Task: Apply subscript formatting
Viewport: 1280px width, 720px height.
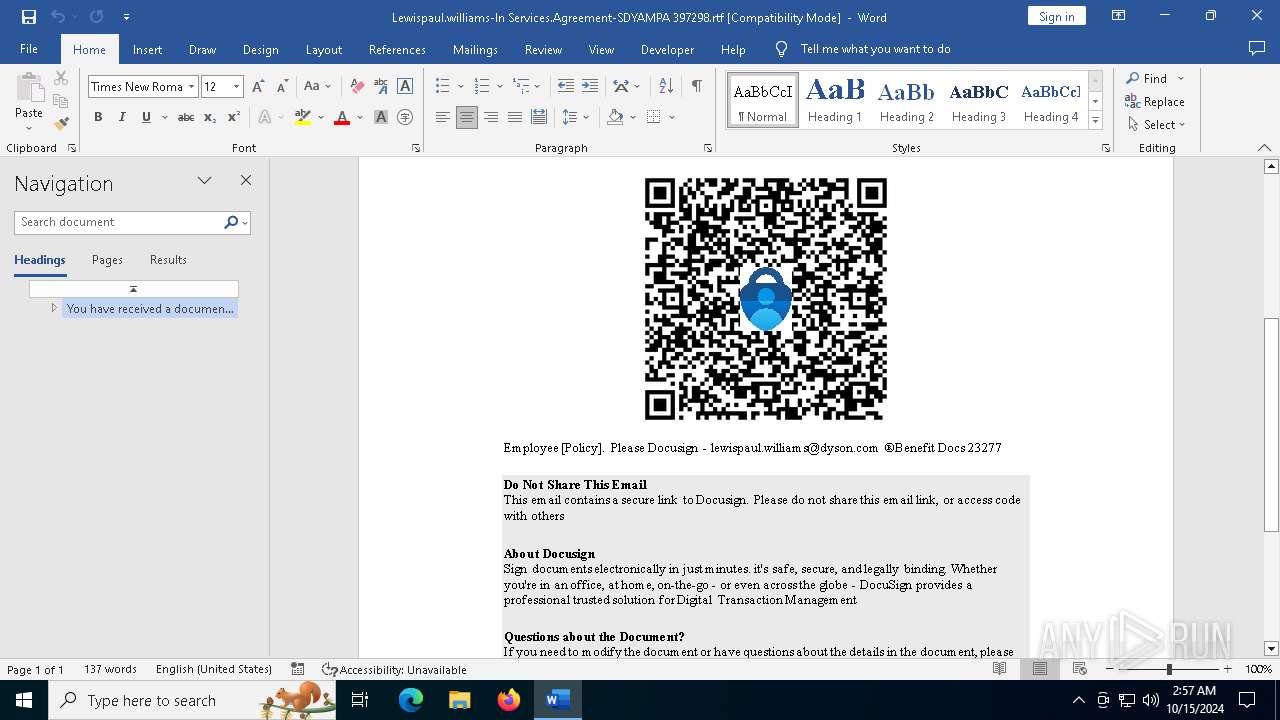Action: [210, 117]
